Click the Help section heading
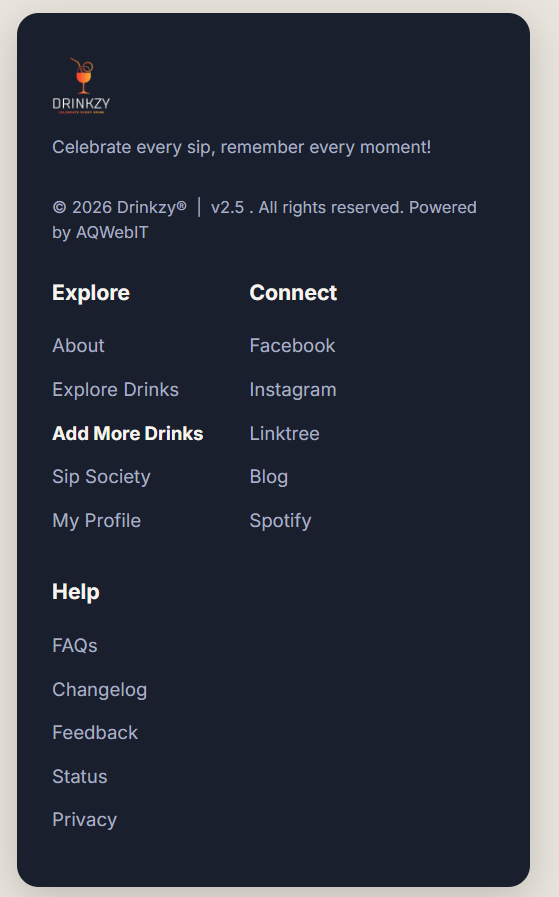The width and height of the screenshot is (559, 897). click(76, 592)
